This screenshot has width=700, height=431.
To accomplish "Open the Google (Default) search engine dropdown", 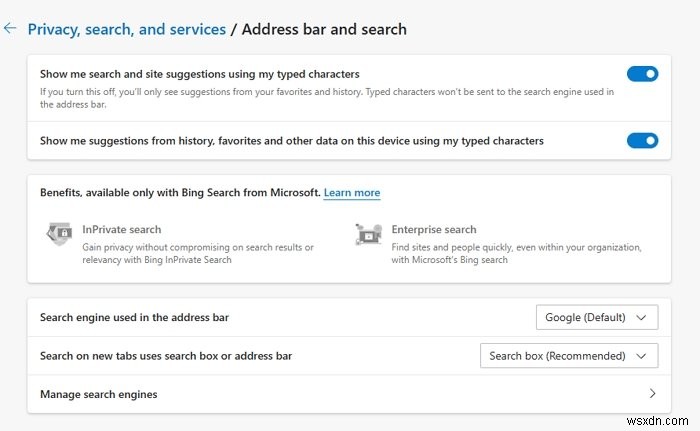I will (597, 318).
